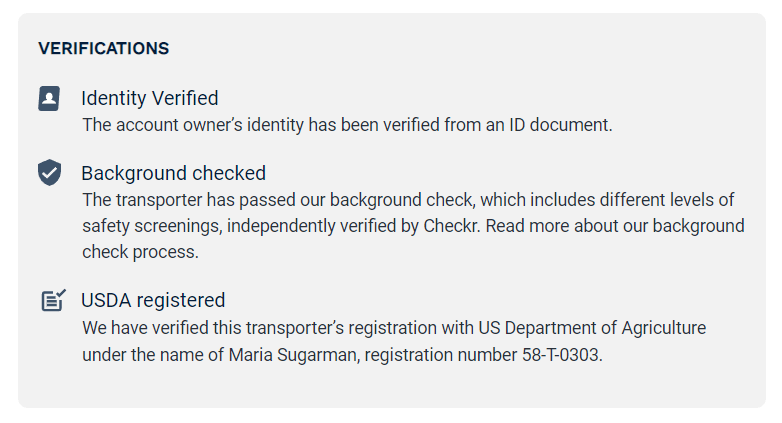Click the words 'check process.' on last line
This screenshot has width=782, height=423.
[140, 252]
